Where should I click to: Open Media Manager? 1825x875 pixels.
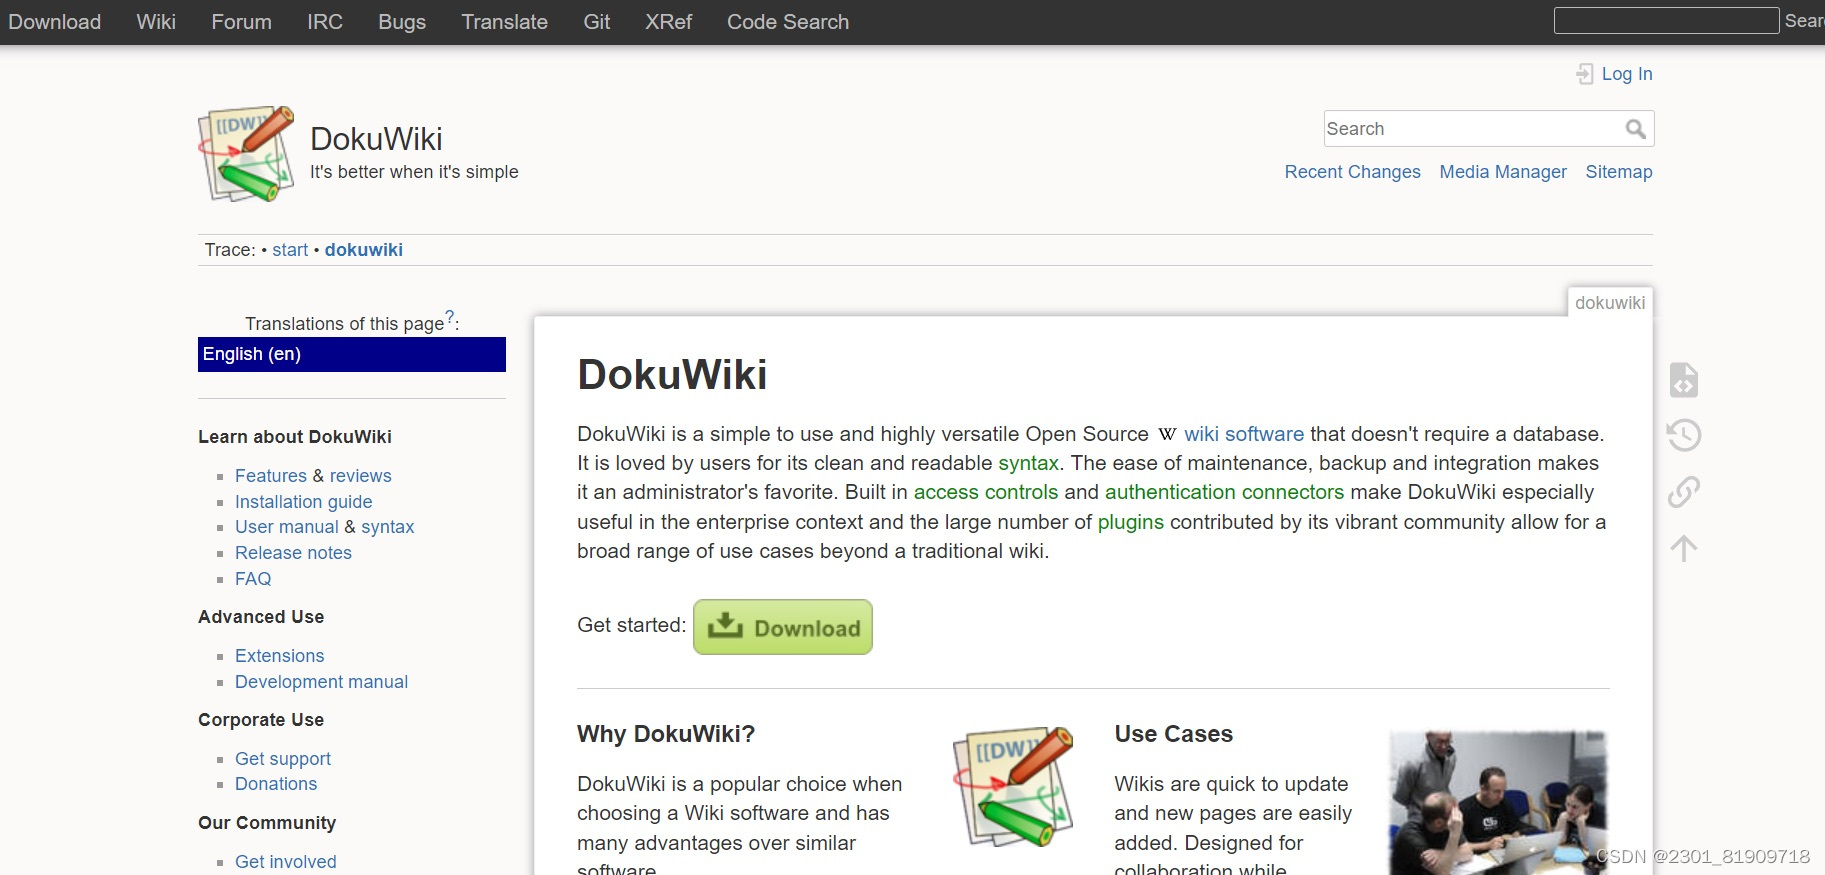click(x=1503, y=172)
